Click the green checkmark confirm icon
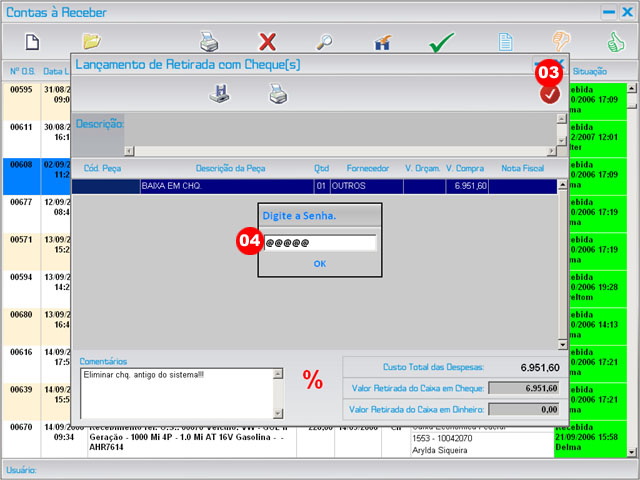This screenshot has width=640, height=480. click(x=441, y=42)
